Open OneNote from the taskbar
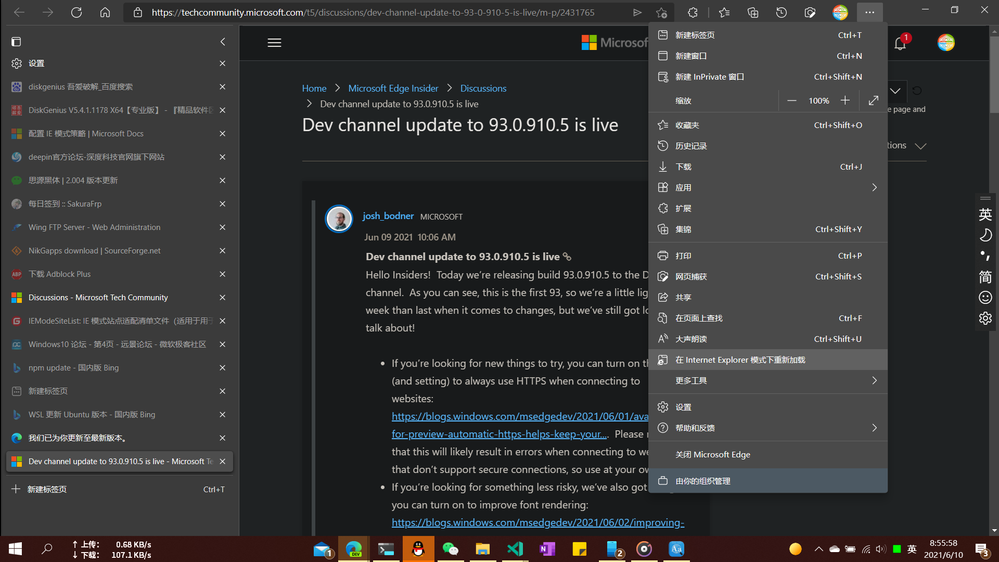Viewport: 999px width, 562px height. pos(547,549)
